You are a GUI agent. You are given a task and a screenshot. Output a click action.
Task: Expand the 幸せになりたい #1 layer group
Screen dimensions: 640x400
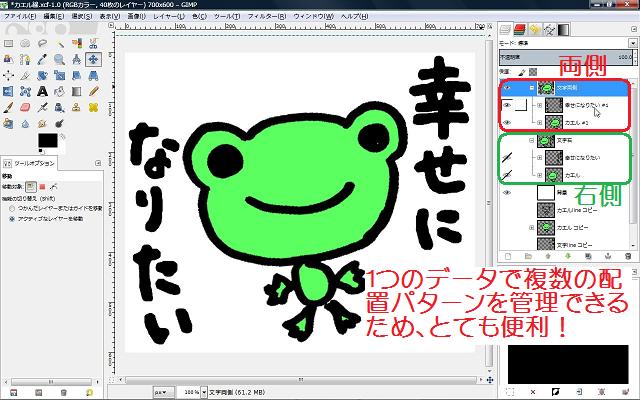coord(540,105)
